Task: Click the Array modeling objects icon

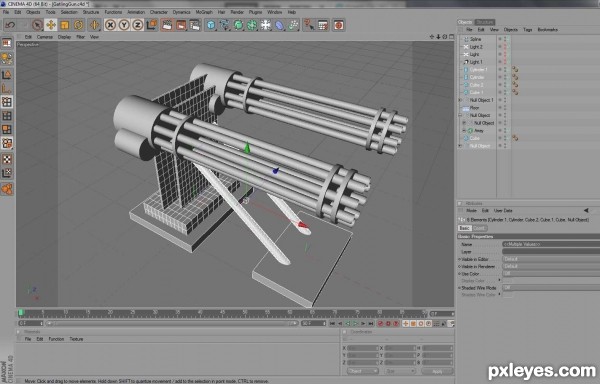Action: pos(252,25)
